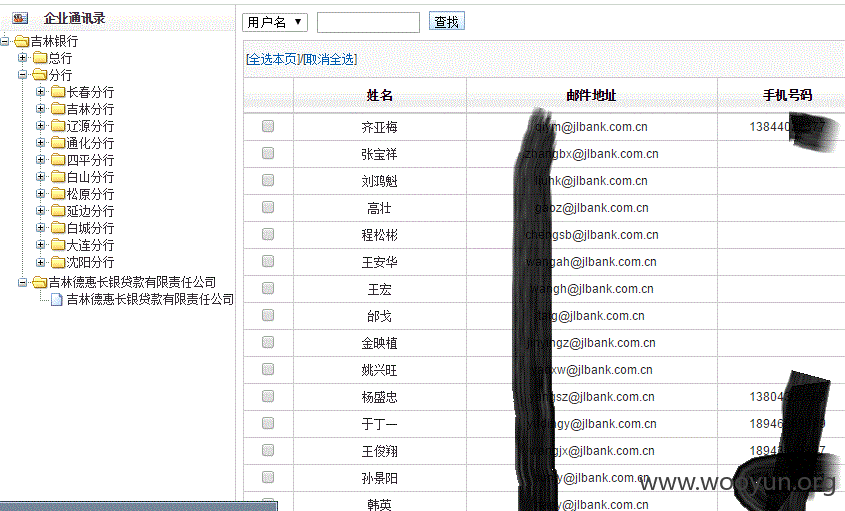Tick the checkbox for 金映植
The height and width of the screenshot is (511, 845).
click(268, 342)
